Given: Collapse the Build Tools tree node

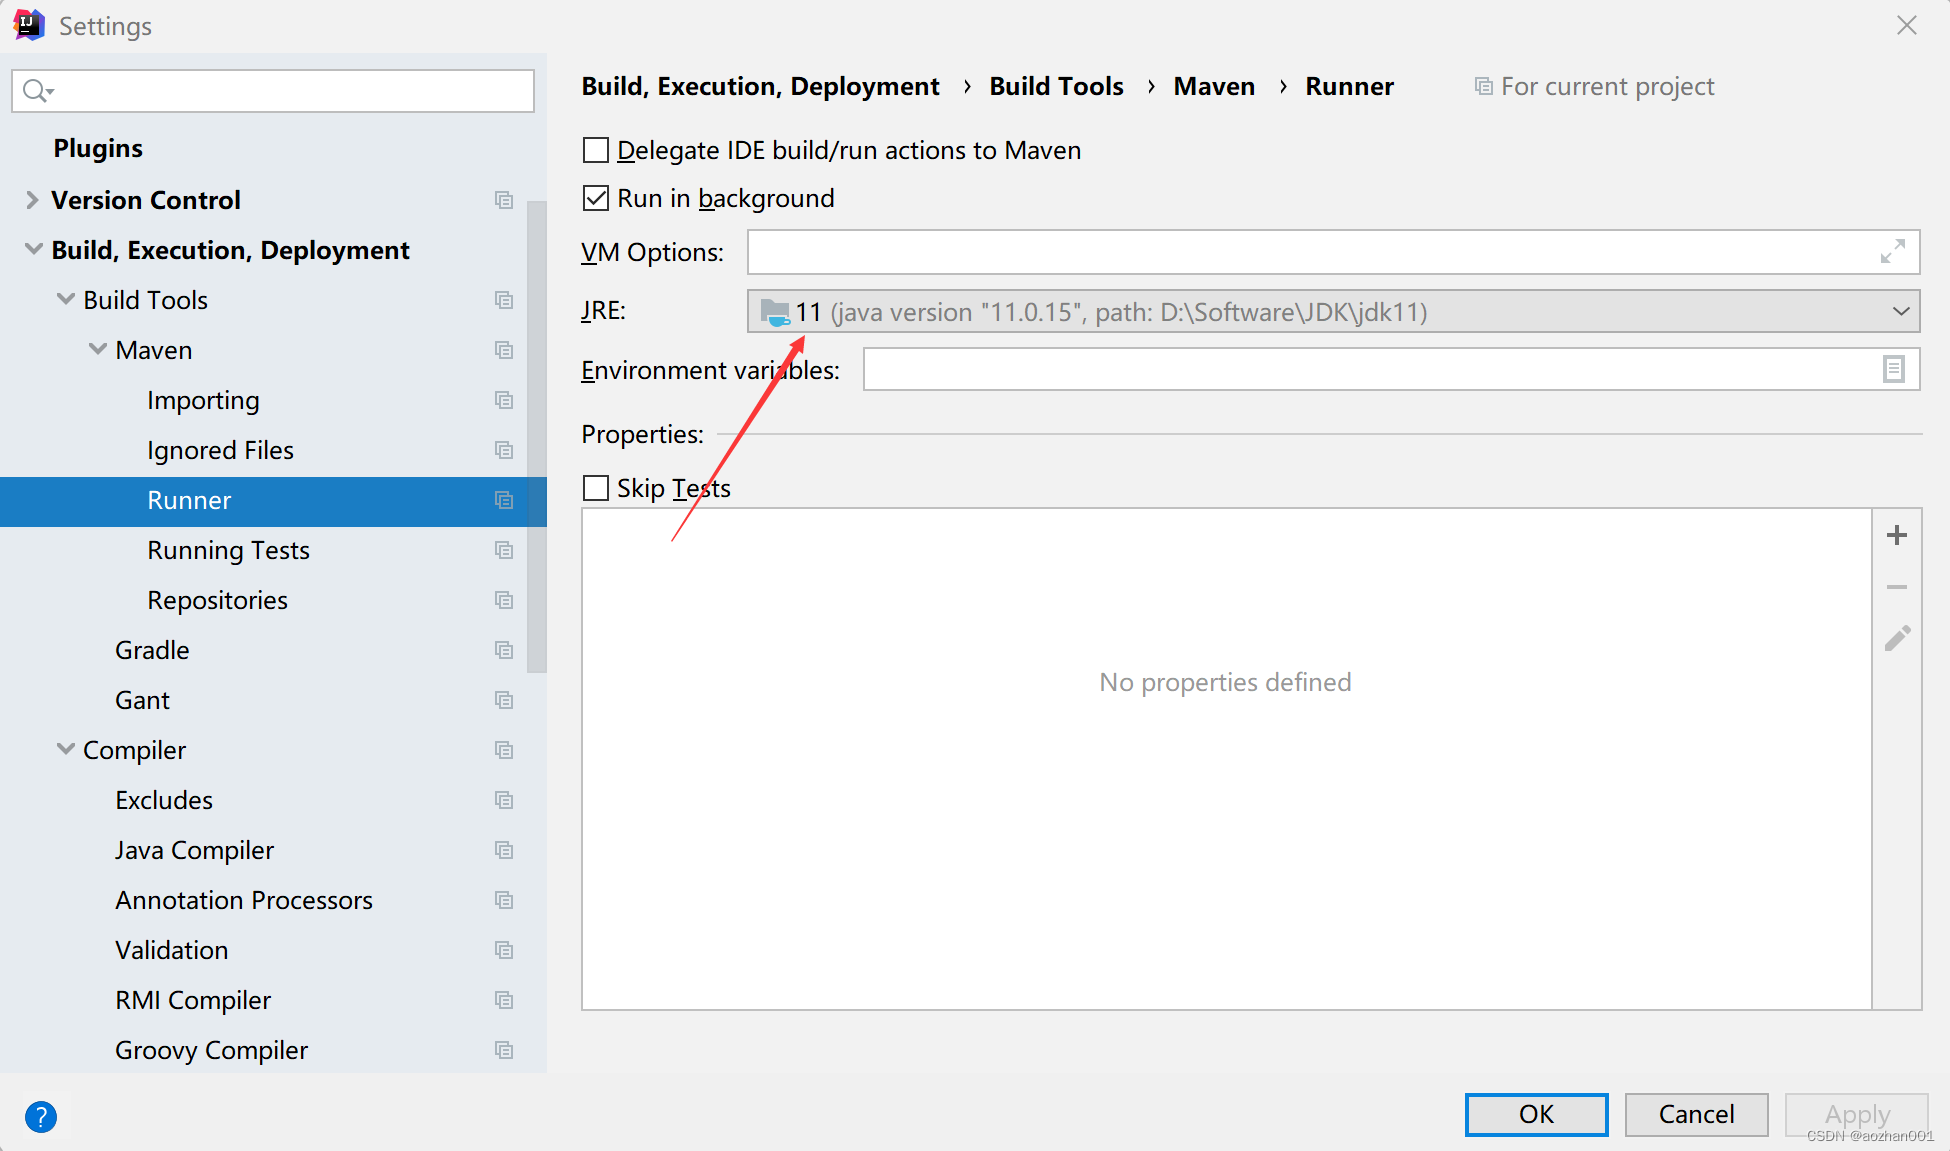Looking at the screenshot, I should (66, 299).
